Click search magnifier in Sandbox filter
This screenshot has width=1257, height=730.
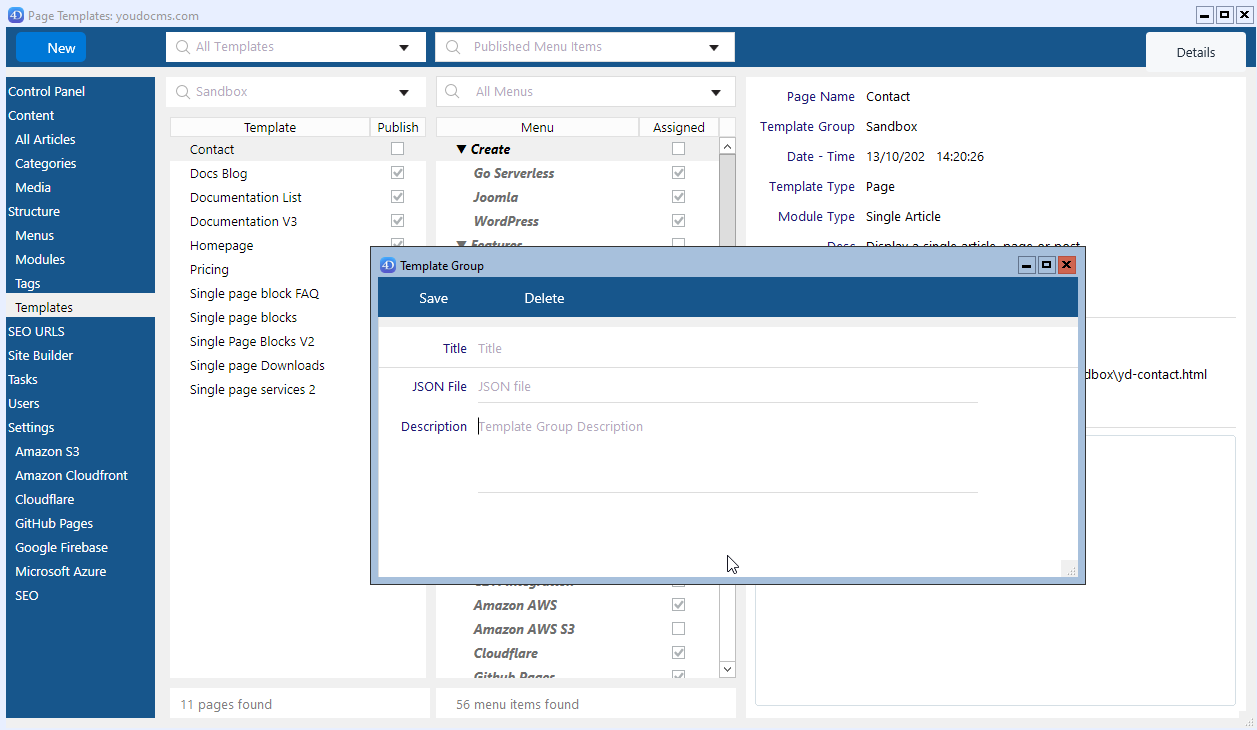[182, 92]
